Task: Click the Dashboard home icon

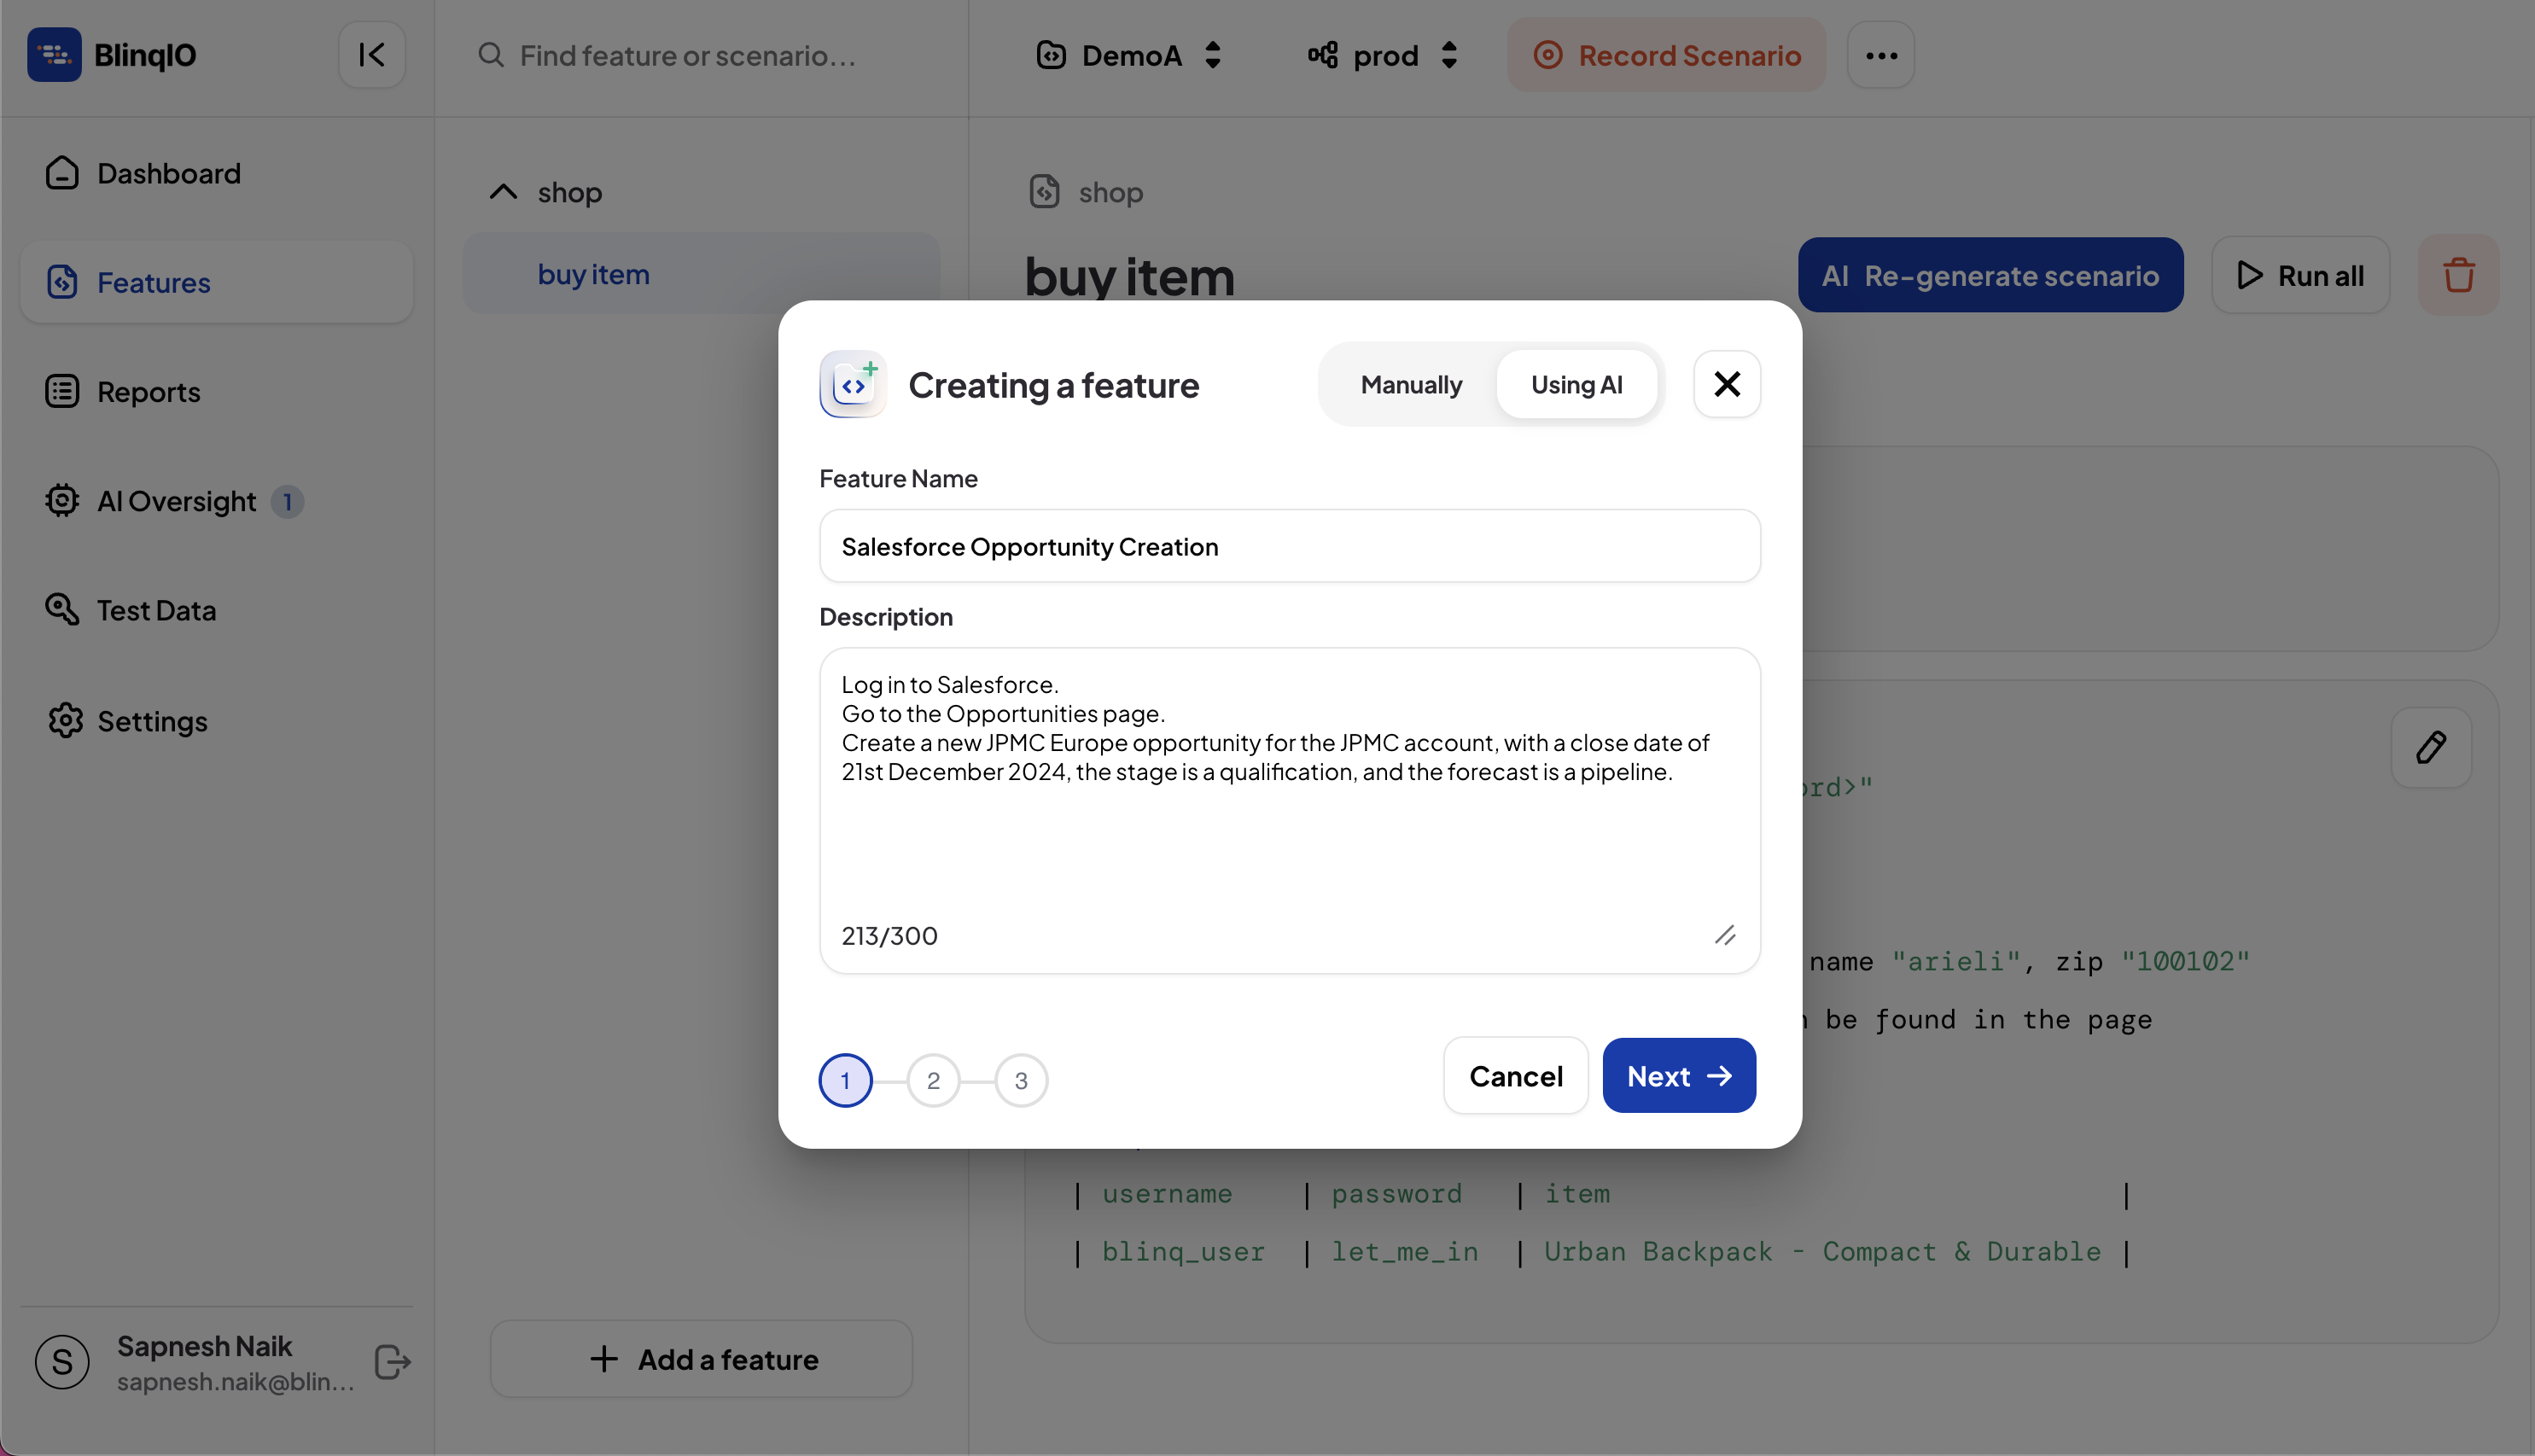Action: 62,173
